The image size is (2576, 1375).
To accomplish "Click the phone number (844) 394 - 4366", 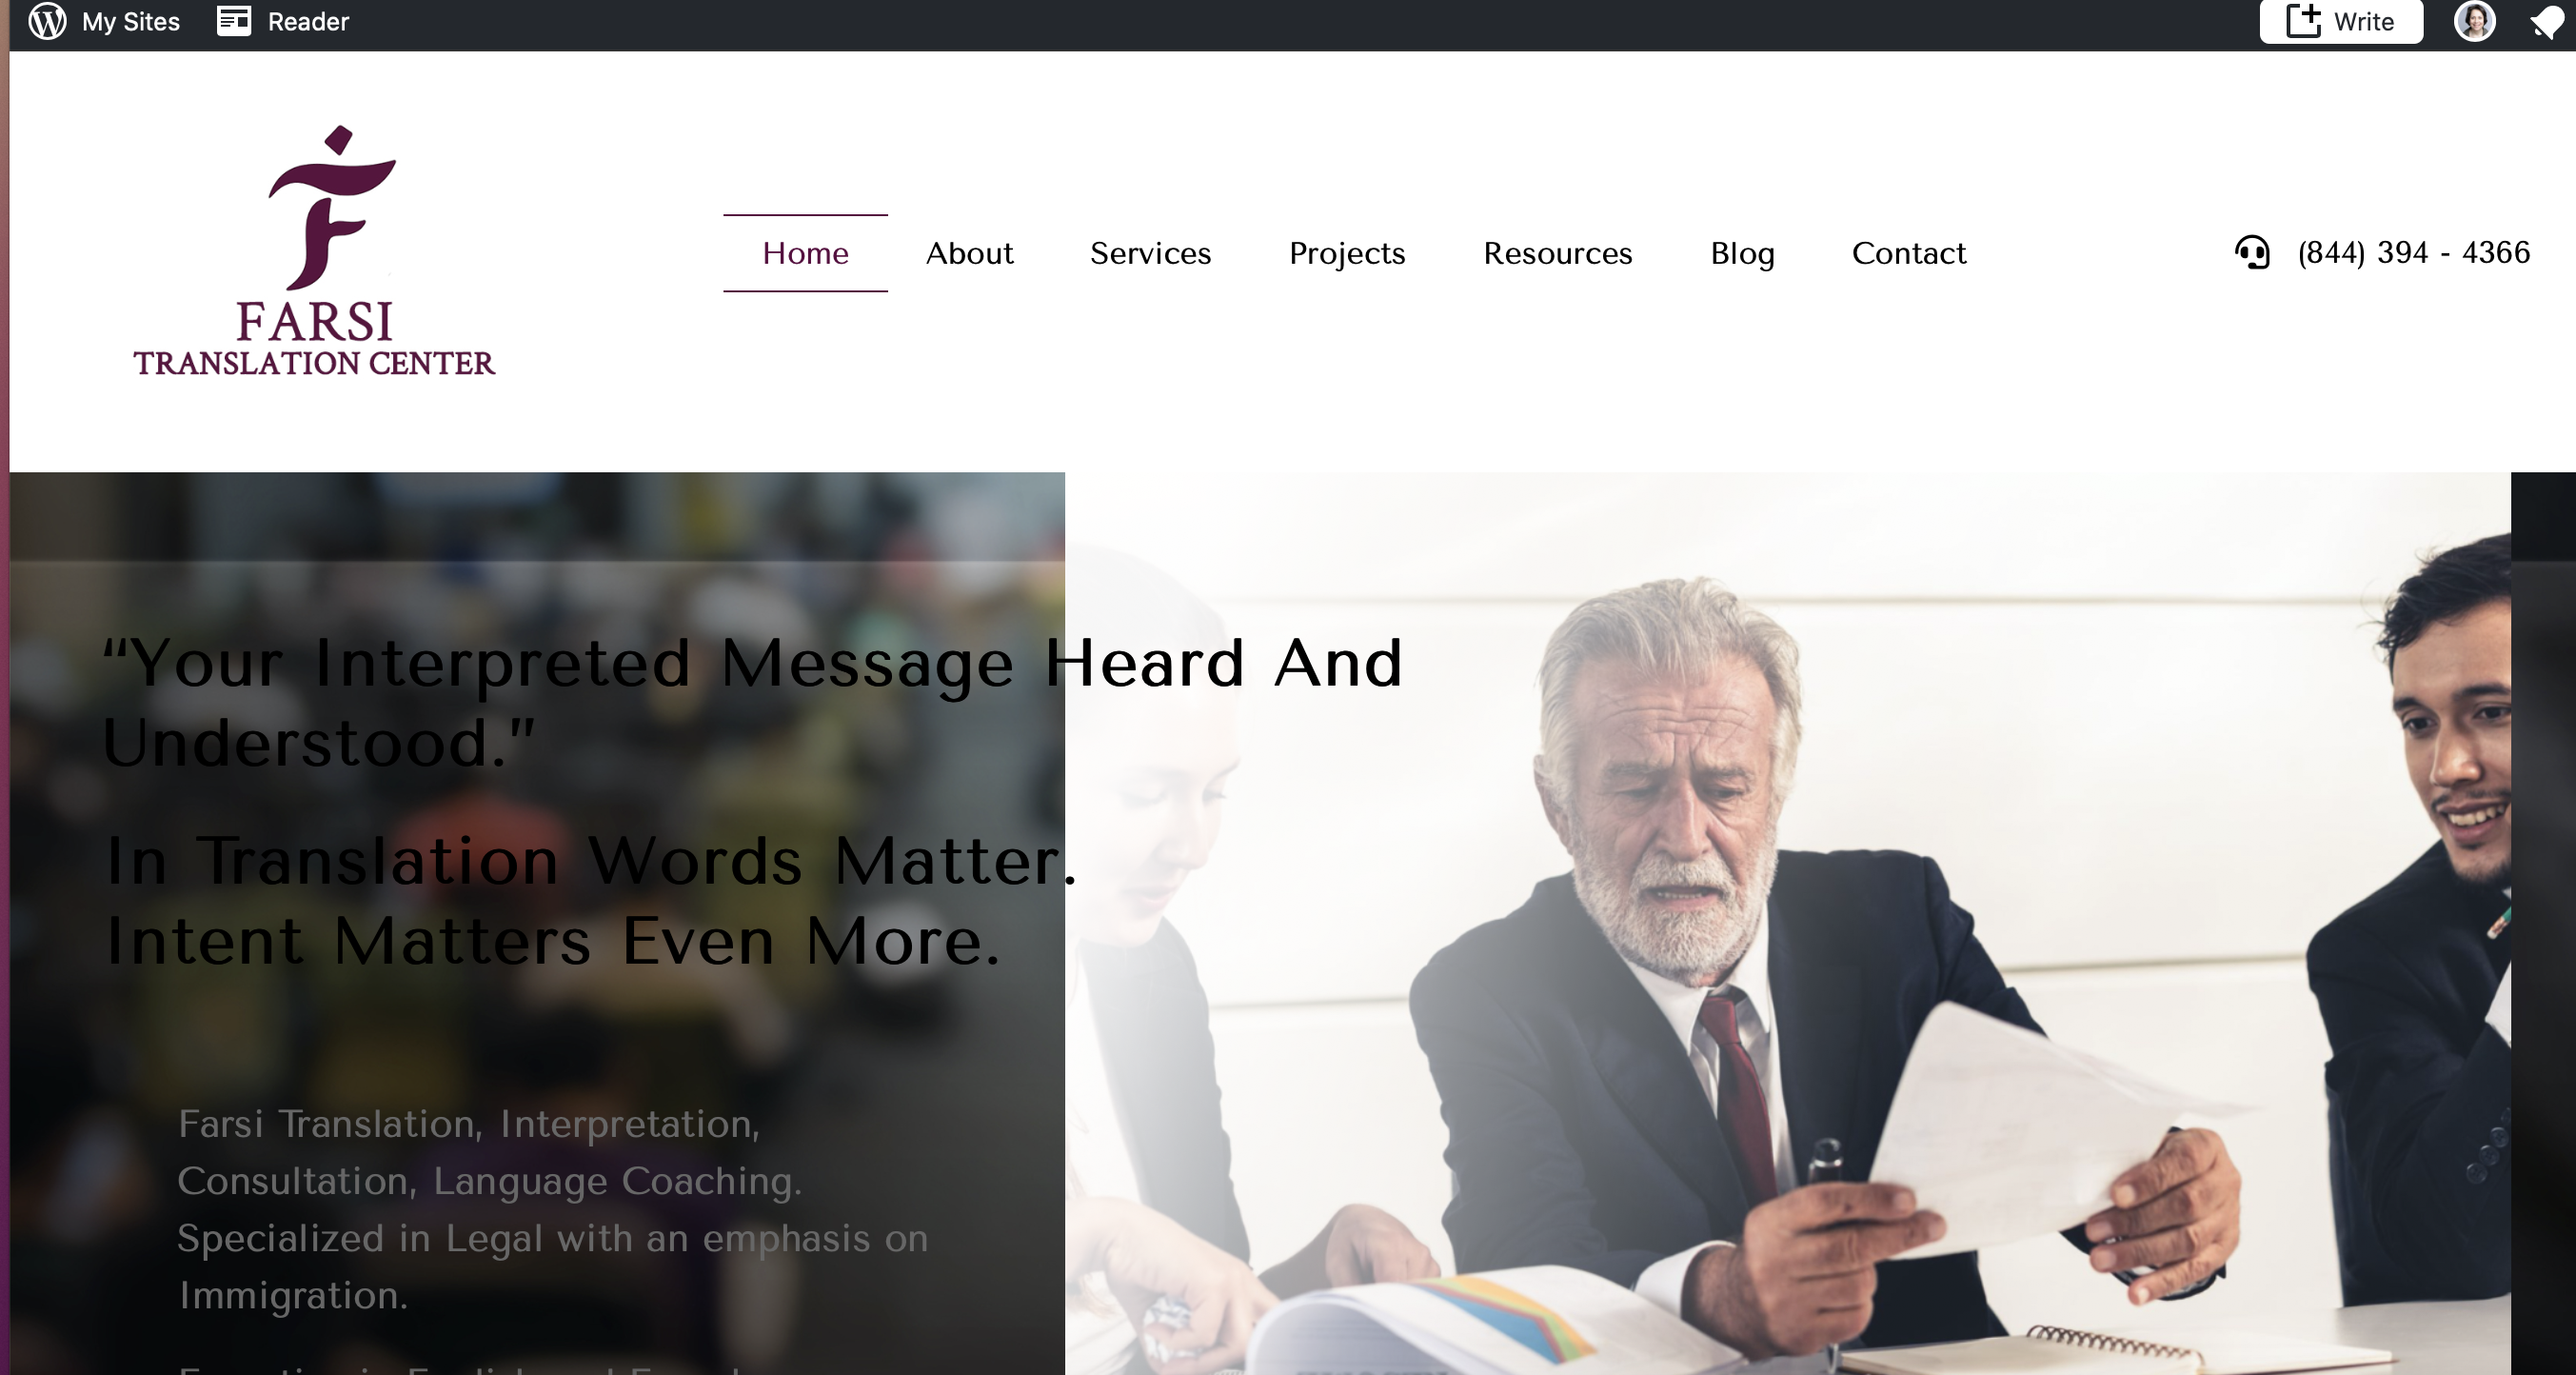I will click(x=2413, y=253).
